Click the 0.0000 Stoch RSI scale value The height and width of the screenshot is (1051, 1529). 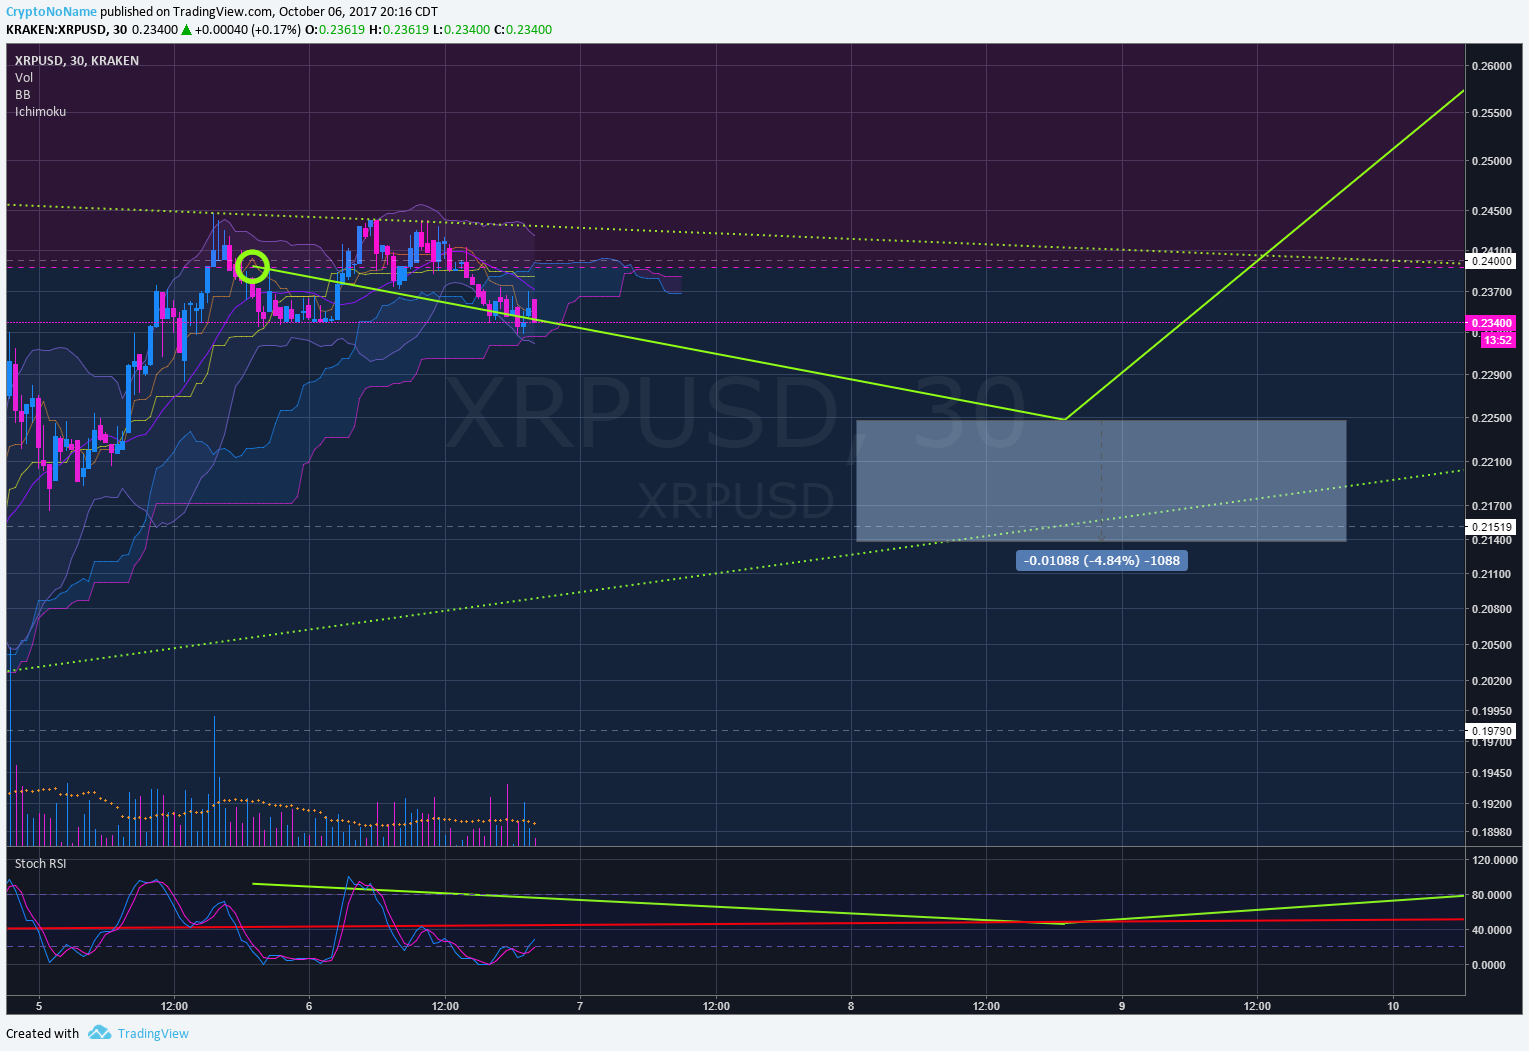pyautogui.click(x=1489, y=966)
